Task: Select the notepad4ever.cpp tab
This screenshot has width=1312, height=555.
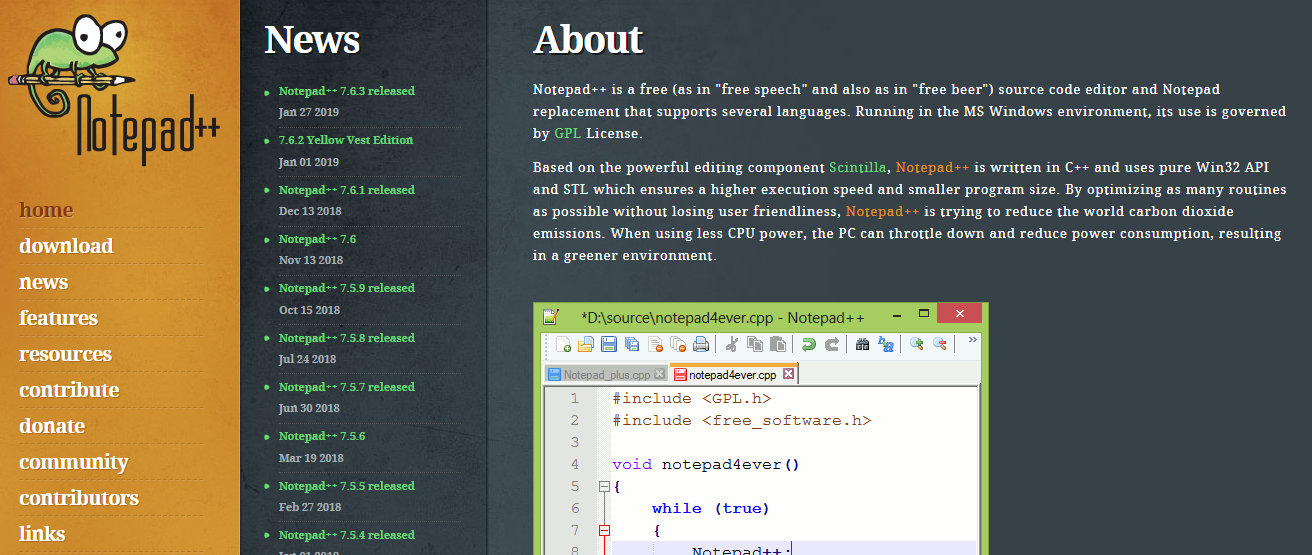Action: (734, 375)
